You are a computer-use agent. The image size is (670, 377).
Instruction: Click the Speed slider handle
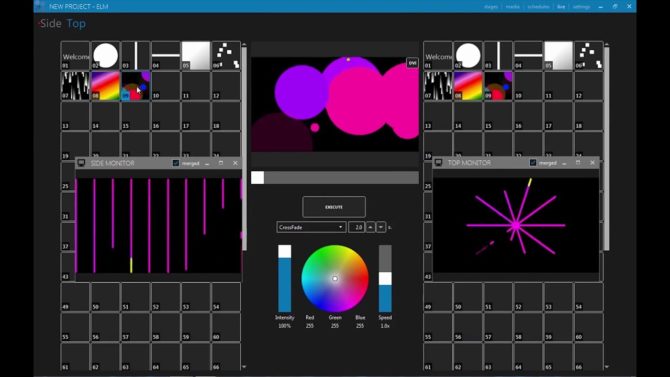pos(385,278)
